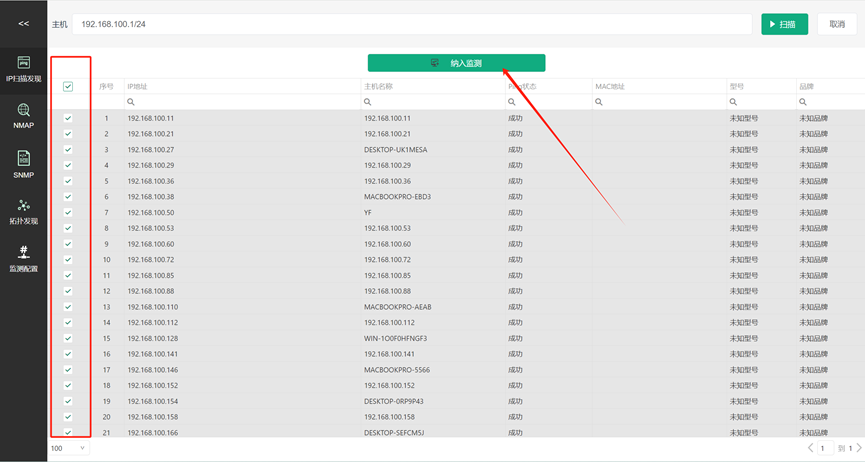Uncheck the YF host row checkbox
This screenshot has width=865, height=462.
coord(68,213)
